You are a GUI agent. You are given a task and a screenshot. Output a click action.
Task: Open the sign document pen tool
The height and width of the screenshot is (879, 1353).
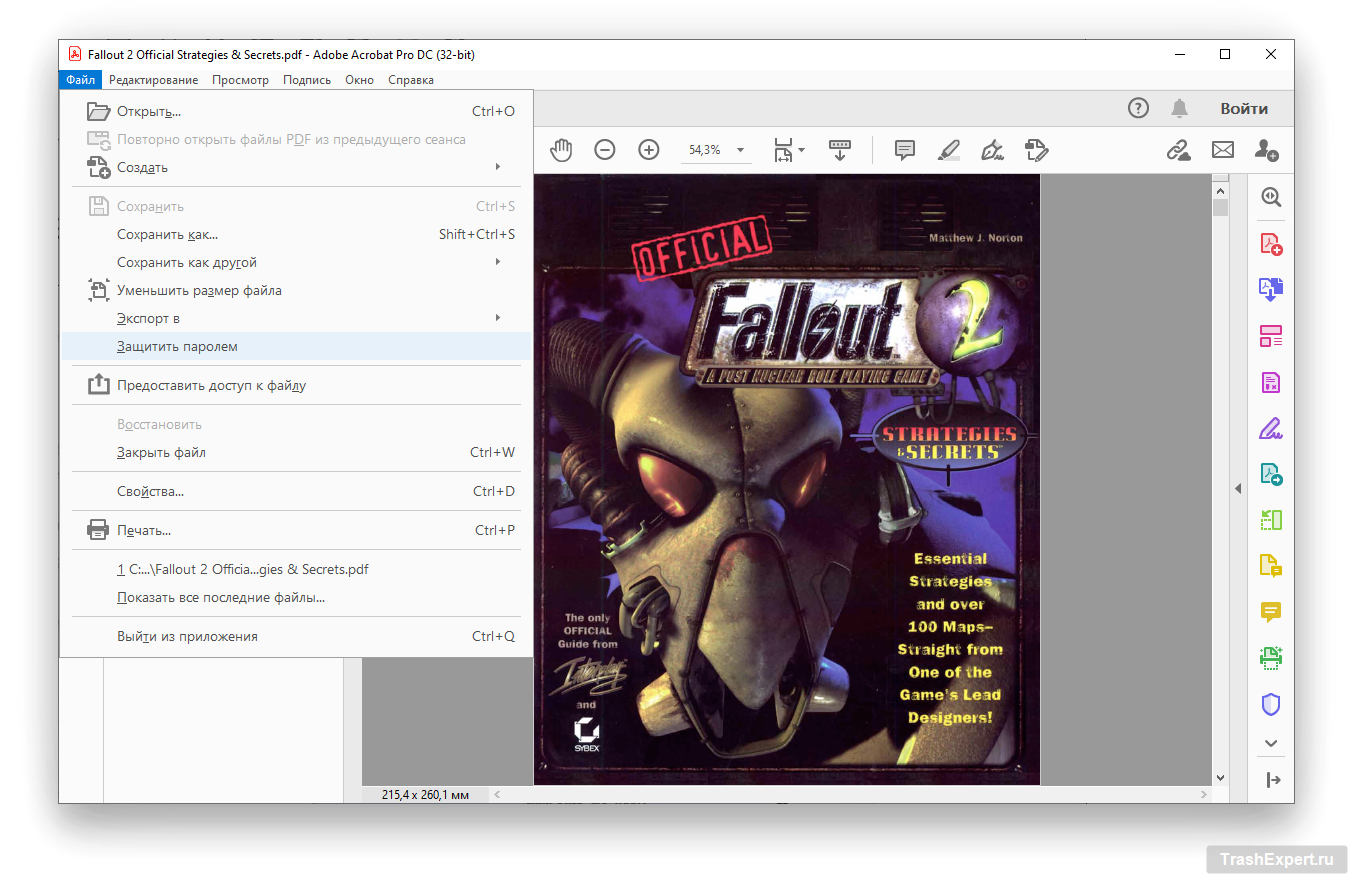click(992, 150)
